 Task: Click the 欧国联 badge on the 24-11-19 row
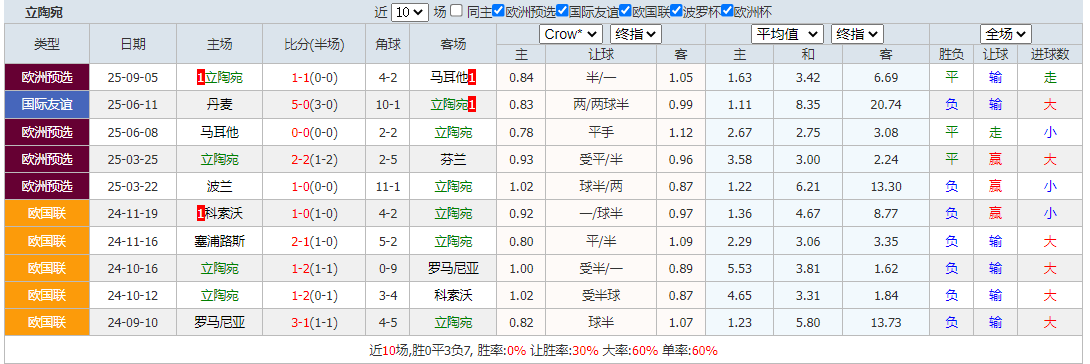[x=47, y=214]
